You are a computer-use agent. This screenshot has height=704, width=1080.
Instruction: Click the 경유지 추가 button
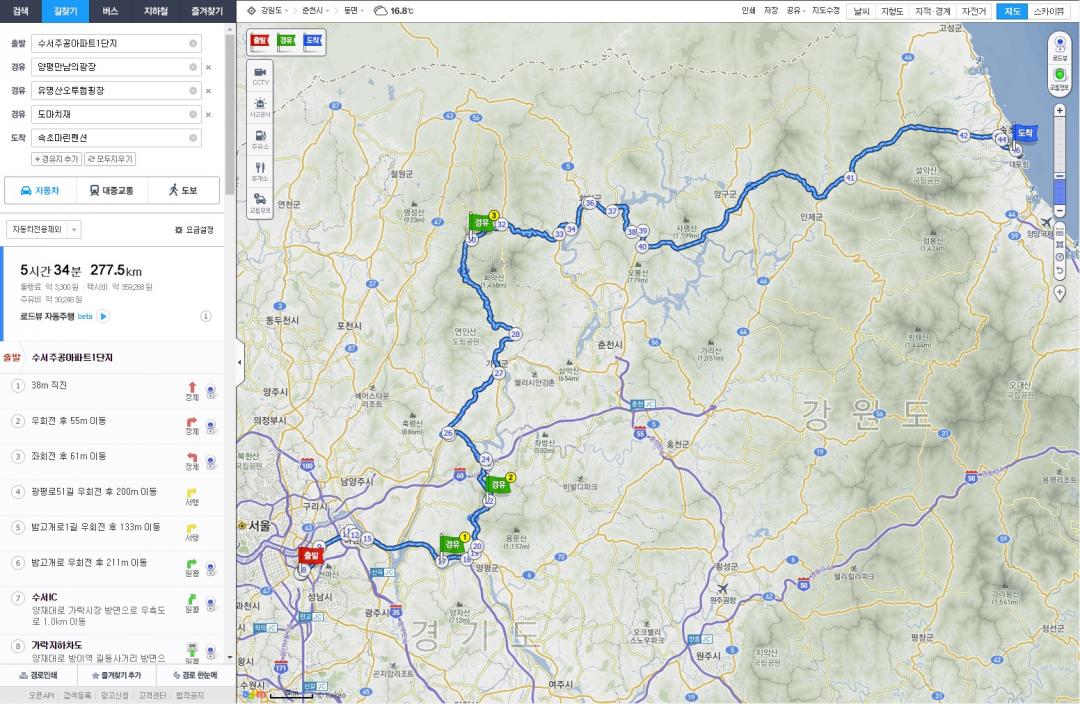coord(56,159)
